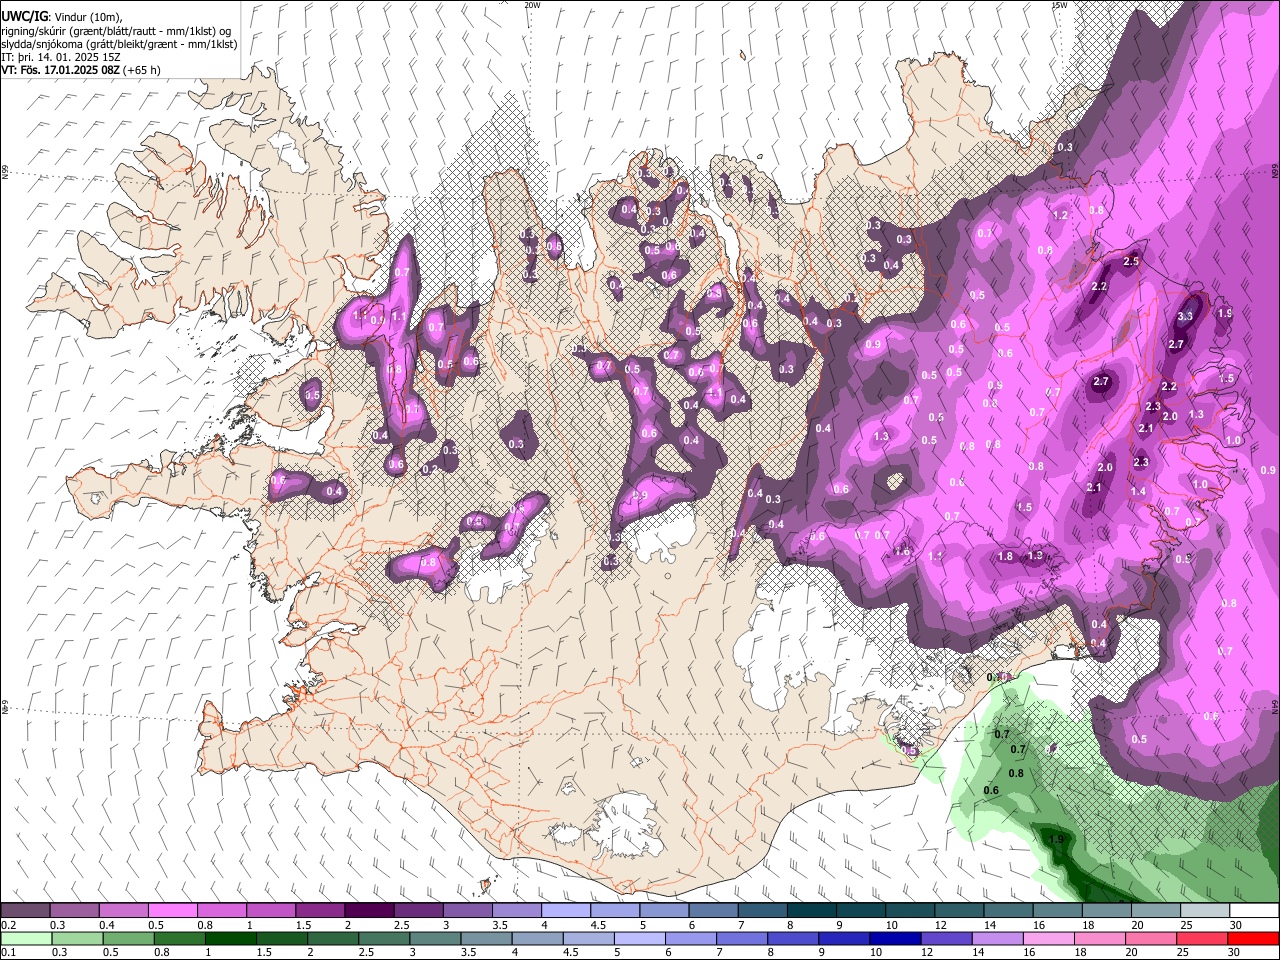
Task: Select the pale gray upper legend swatch at 25
Action: pos(1205,911)
